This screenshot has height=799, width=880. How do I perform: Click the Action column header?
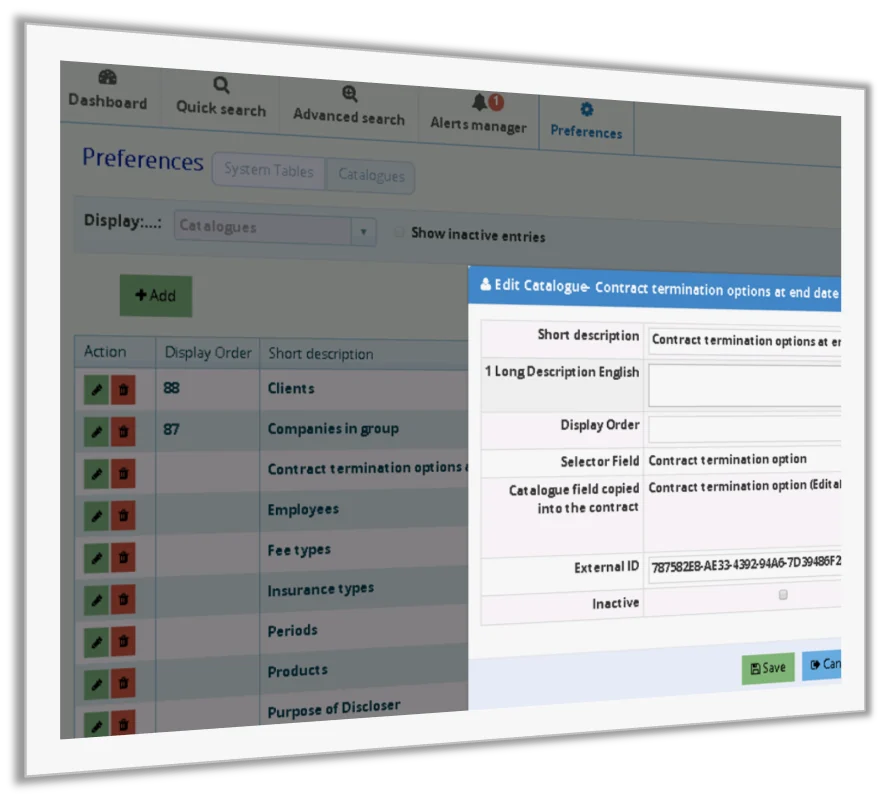(x=105, y=352)
